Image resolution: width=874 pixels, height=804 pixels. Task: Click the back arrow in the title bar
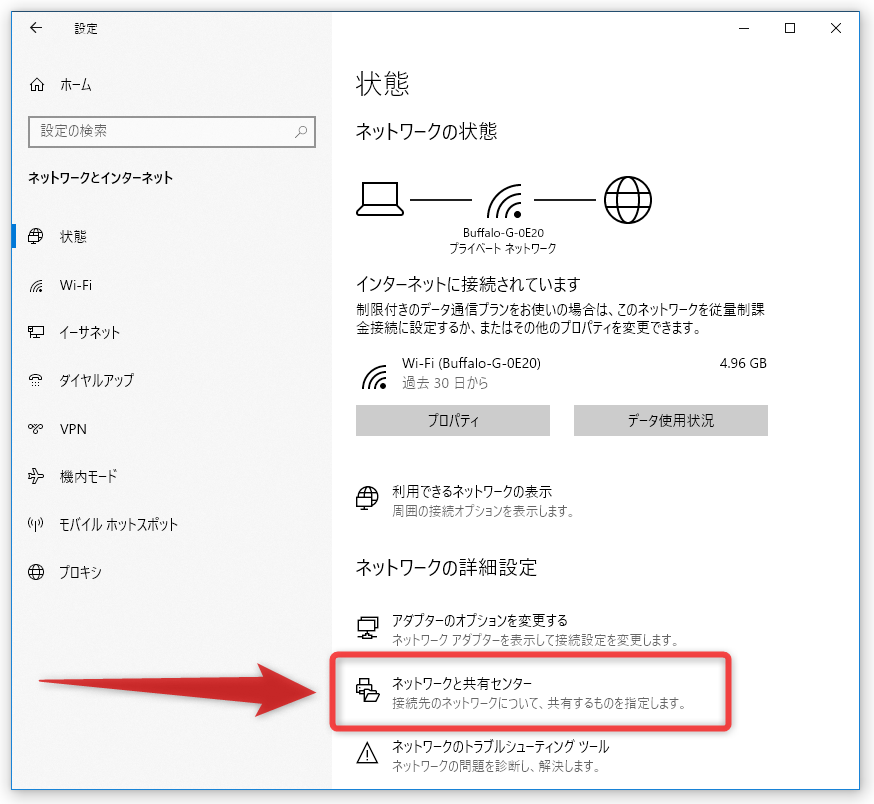(x=36, y=28)
